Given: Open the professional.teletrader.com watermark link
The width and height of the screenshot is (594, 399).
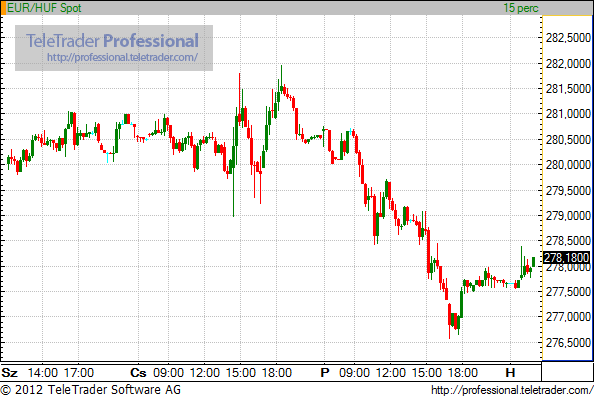Looking at the screenshot, I should [x=122, y=57].
